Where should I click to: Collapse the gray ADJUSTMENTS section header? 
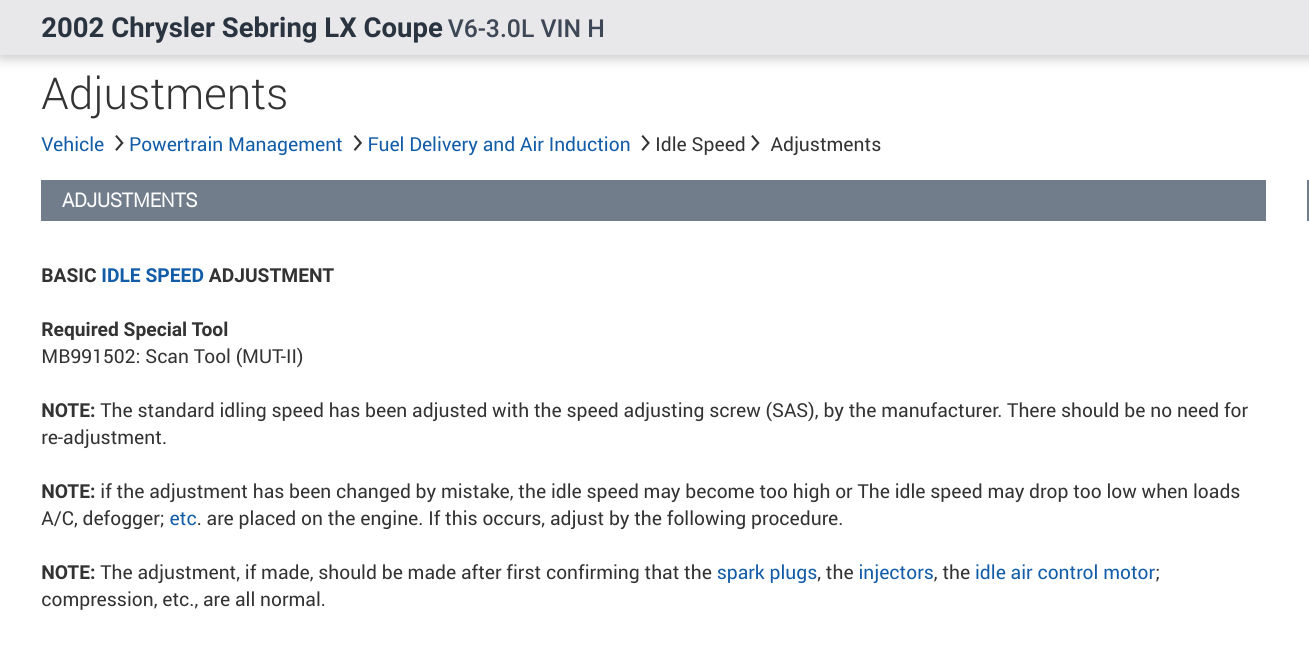click(653, 200)
